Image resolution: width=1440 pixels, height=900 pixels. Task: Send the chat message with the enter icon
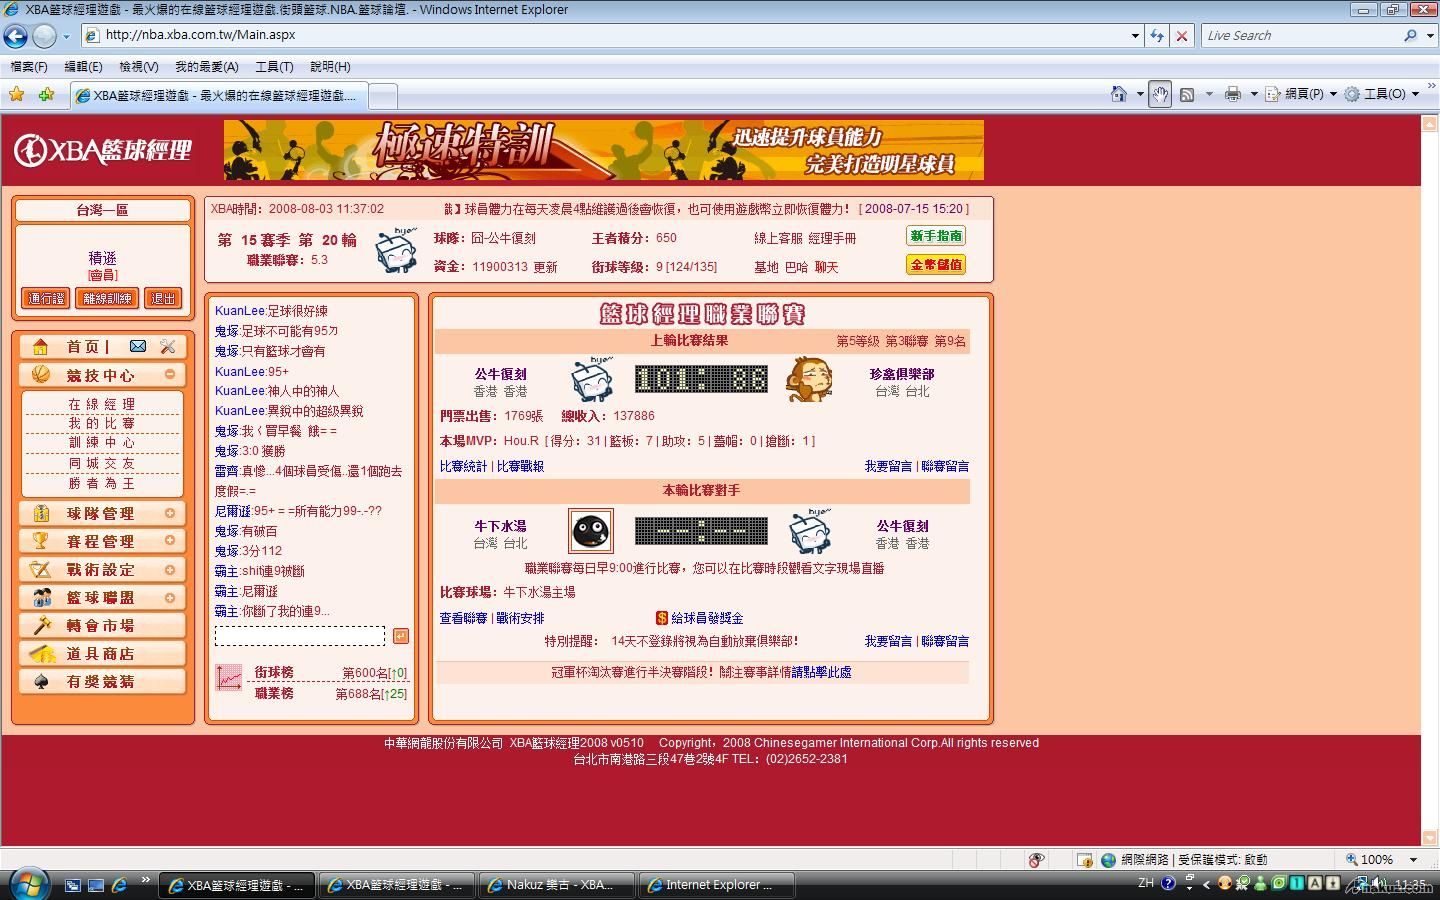(x=400, y=636)
